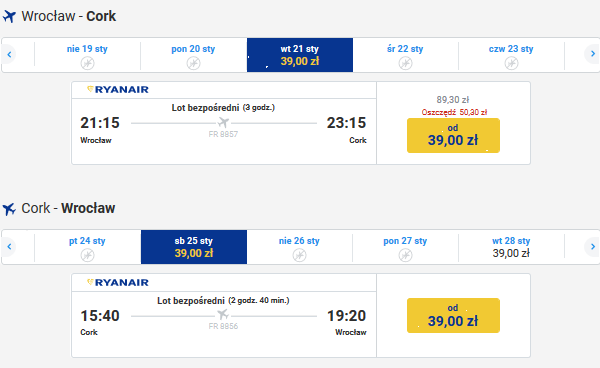Image resolution: width=600 pixels, height=368 pixels.
Task: Choose wt 28 sty return date for 39,00 zł
Action: 511,247
